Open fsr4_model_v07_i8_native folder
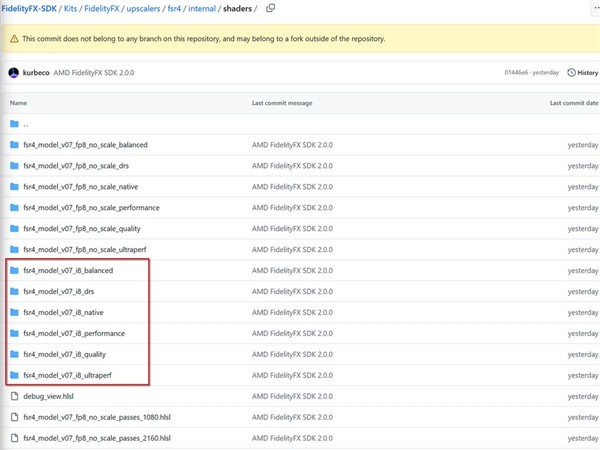 coord(63,313)
